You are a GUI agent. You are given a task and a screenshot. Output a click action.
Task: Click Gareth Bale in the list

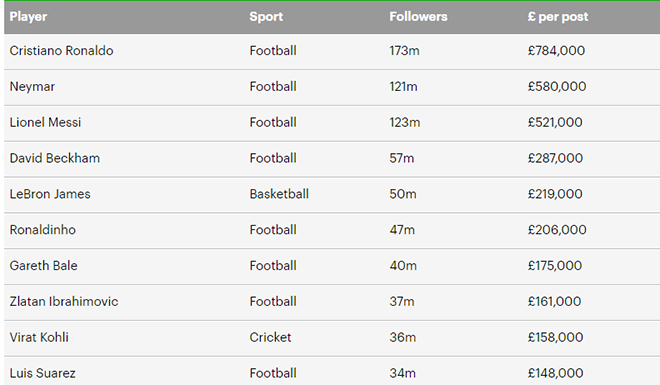(x=43, y=266)
